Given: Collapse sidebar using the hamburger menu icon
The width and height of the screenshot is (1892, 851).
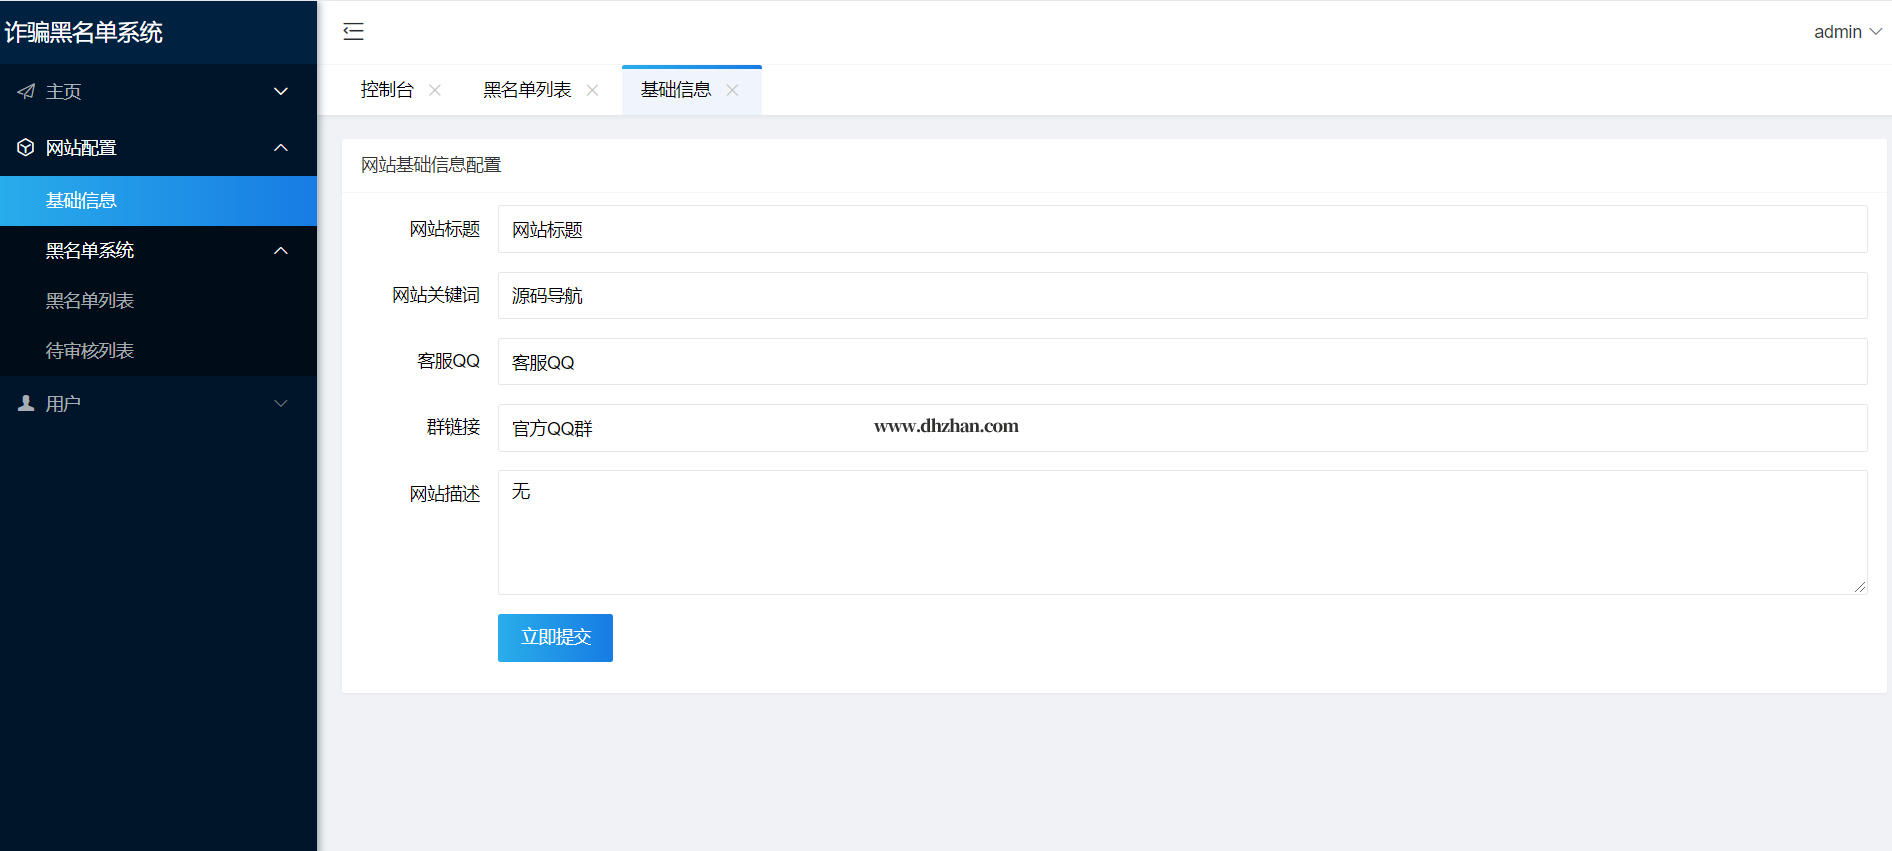Looking at the screenshot, I should coord(353,32).
